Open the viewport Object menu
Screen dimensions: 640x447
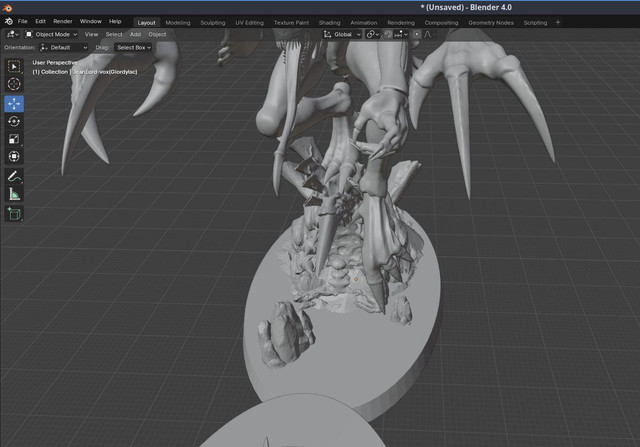[157, 34]
